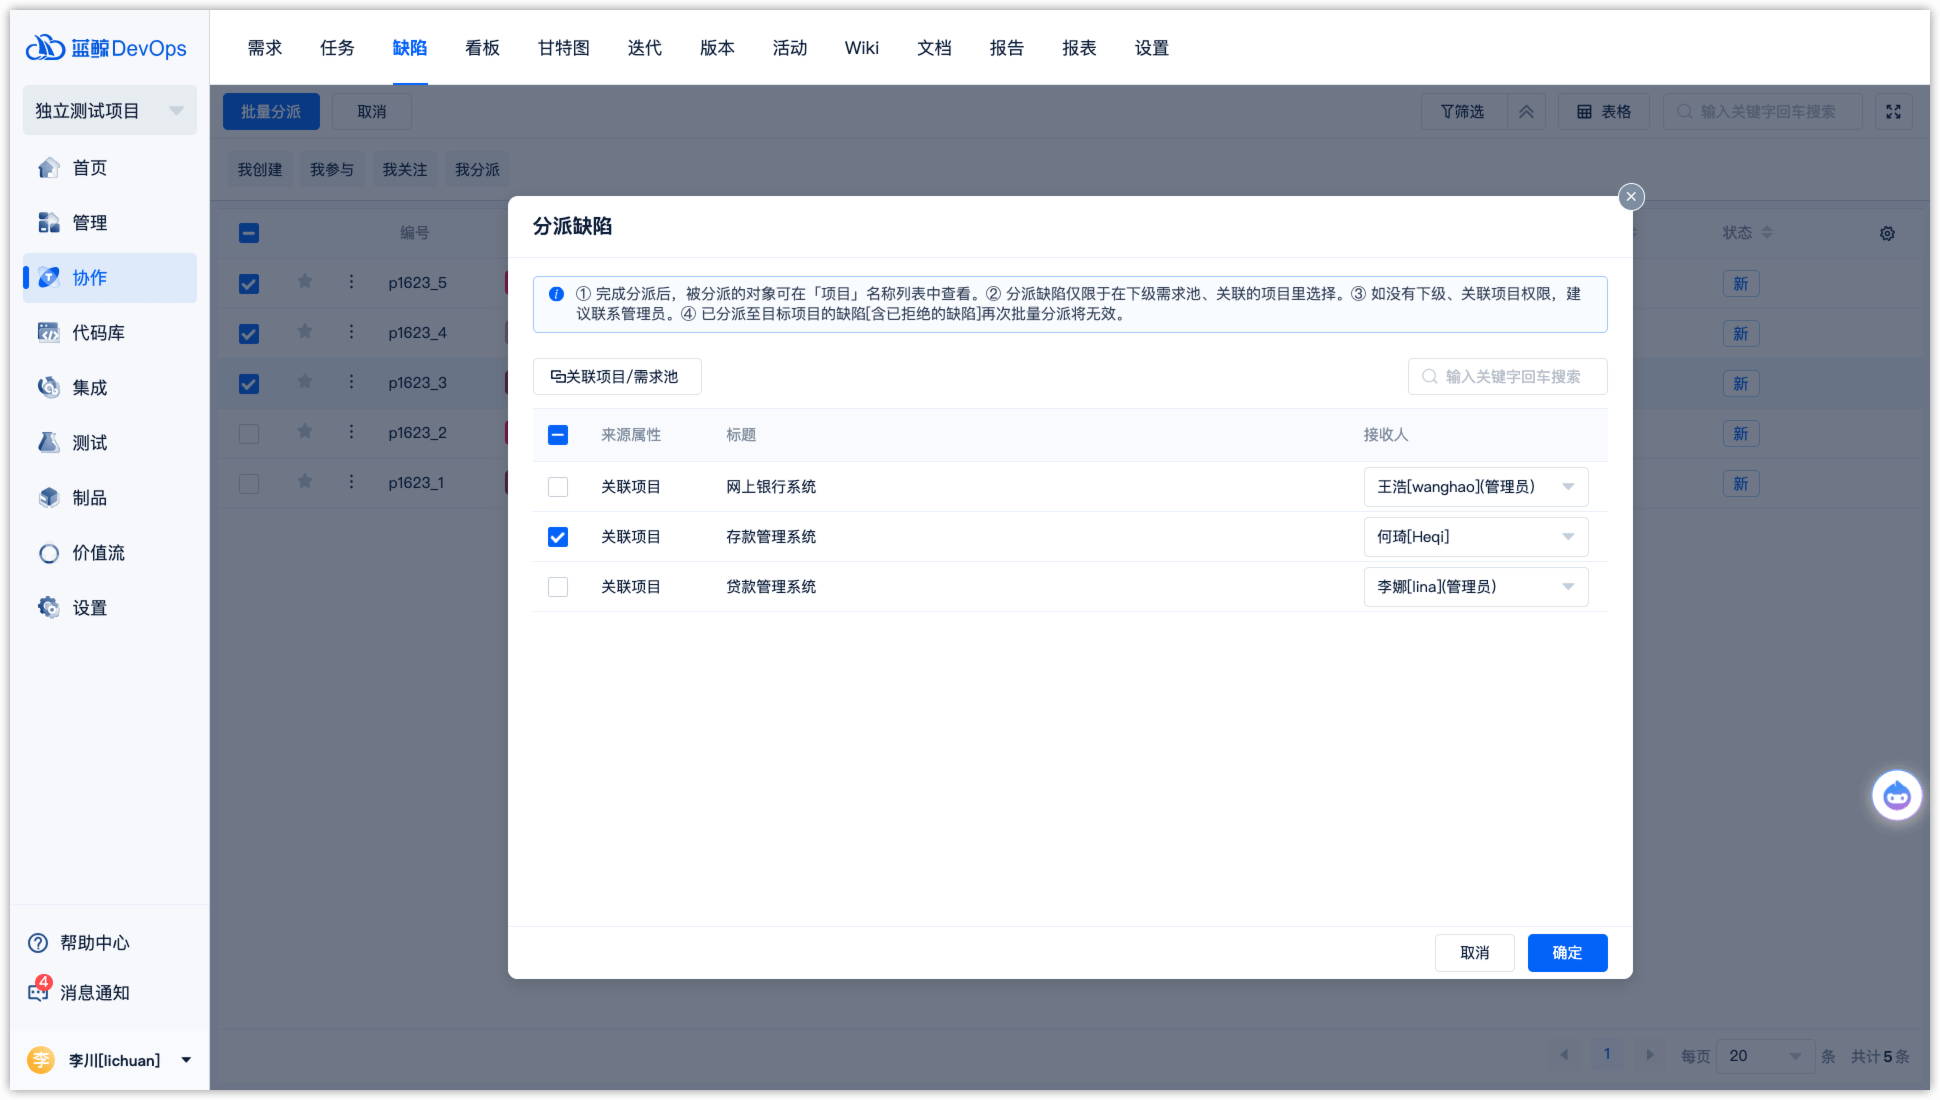Uncheck the 存款管理系统 row checkbox

(558, 537)
